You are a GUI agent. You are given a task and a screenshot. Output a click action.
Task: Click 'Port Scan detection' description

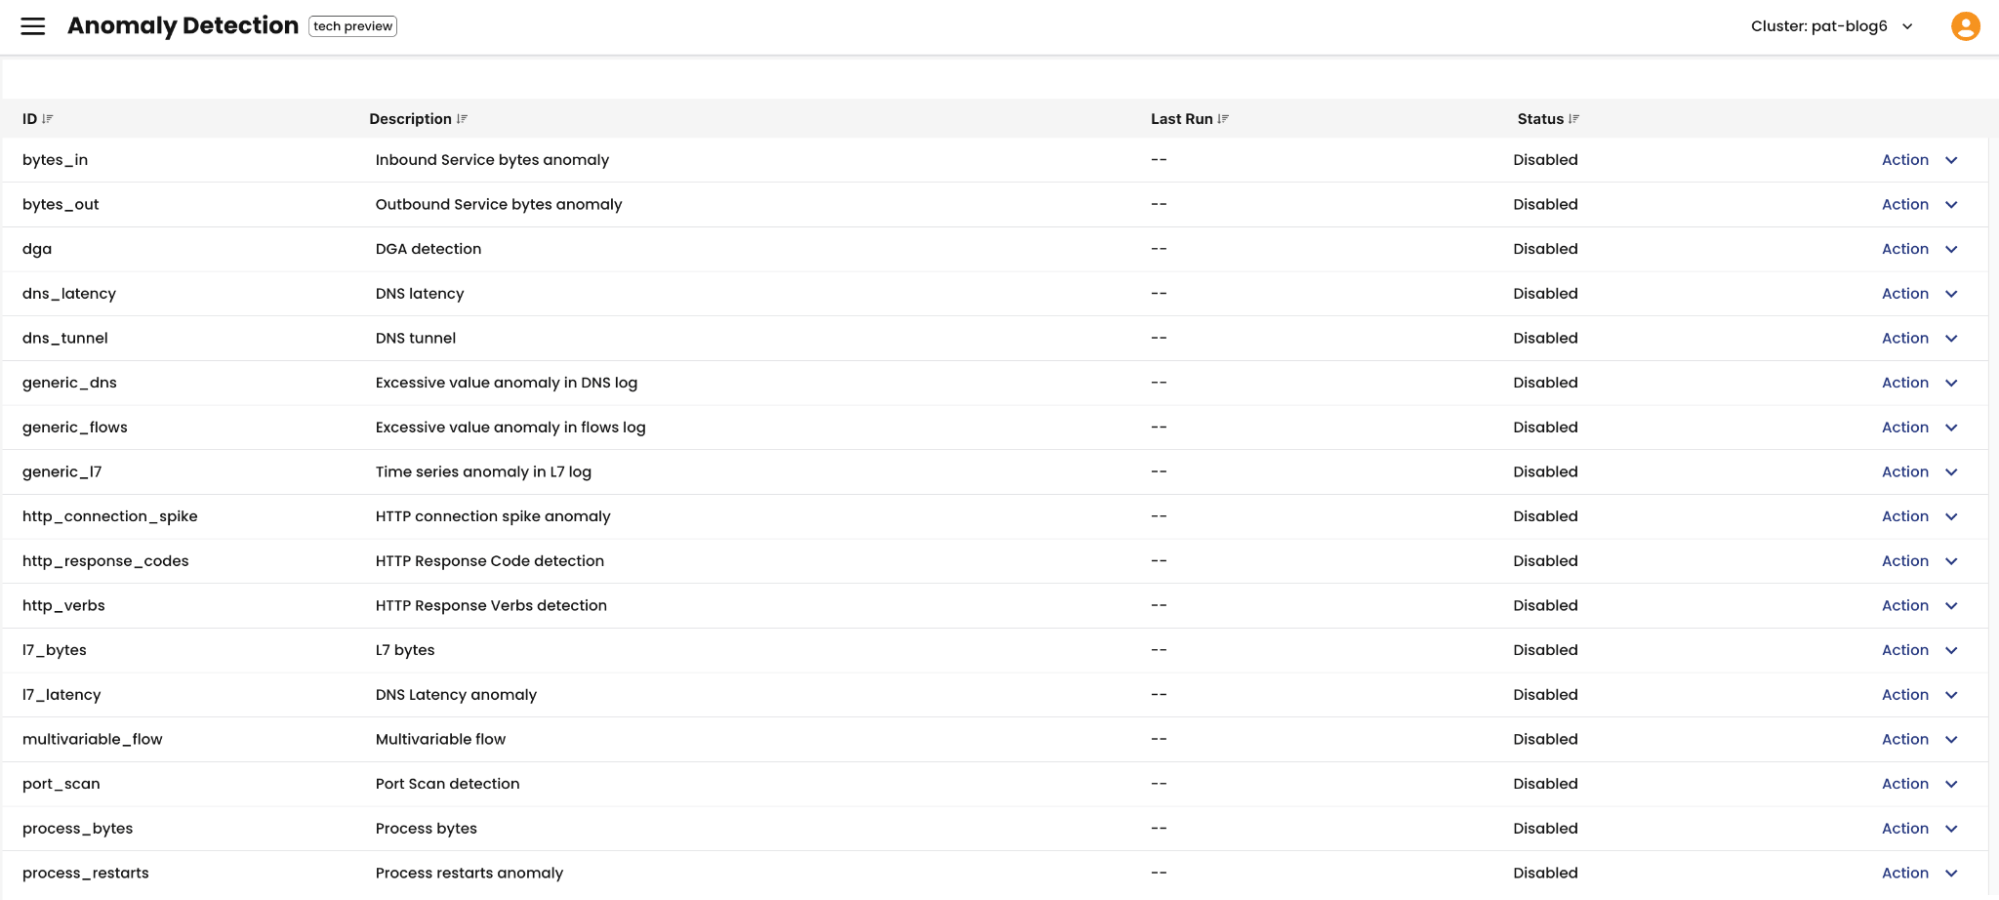447,784
